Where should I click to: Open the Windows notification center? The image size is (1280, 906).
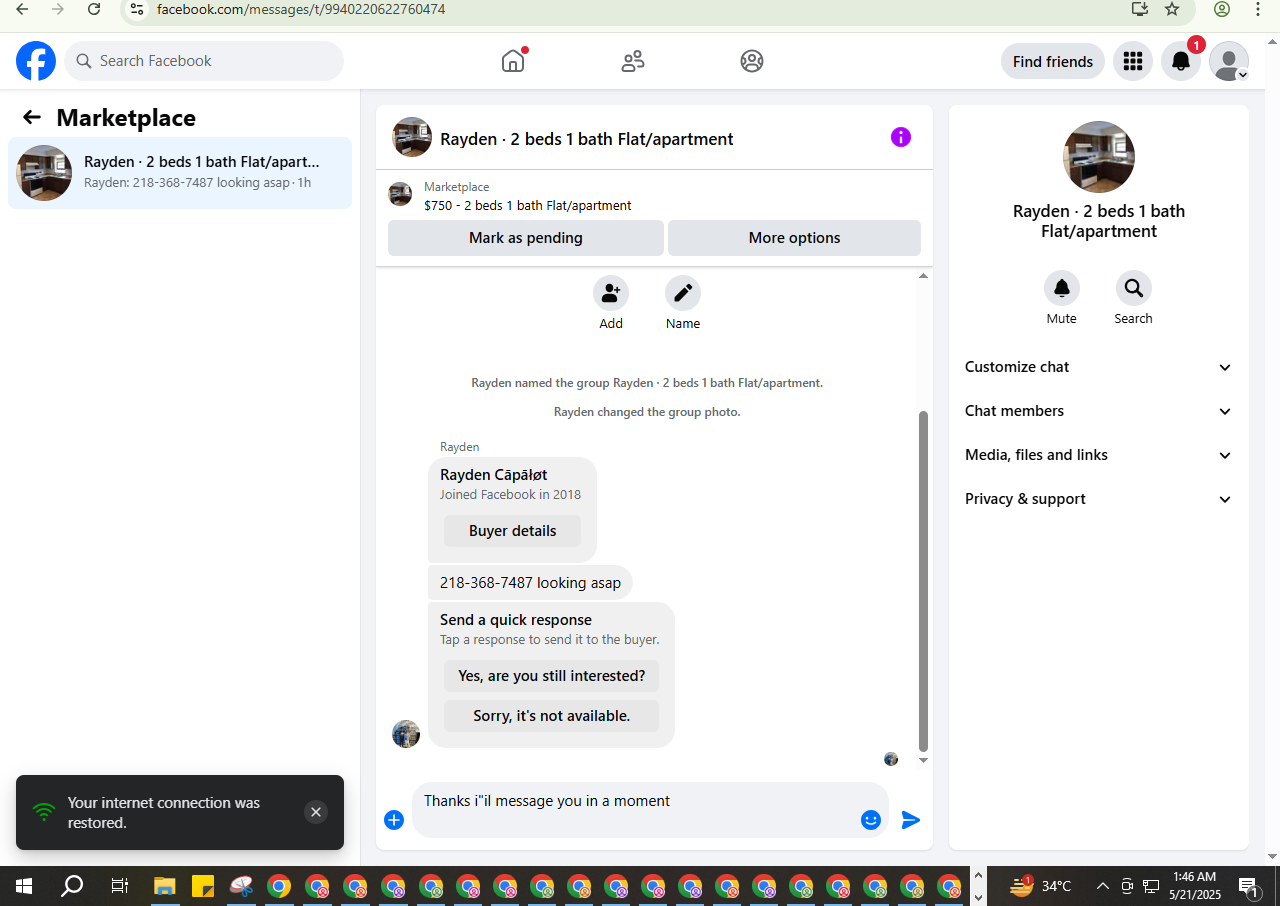(x=1249, y=886)
